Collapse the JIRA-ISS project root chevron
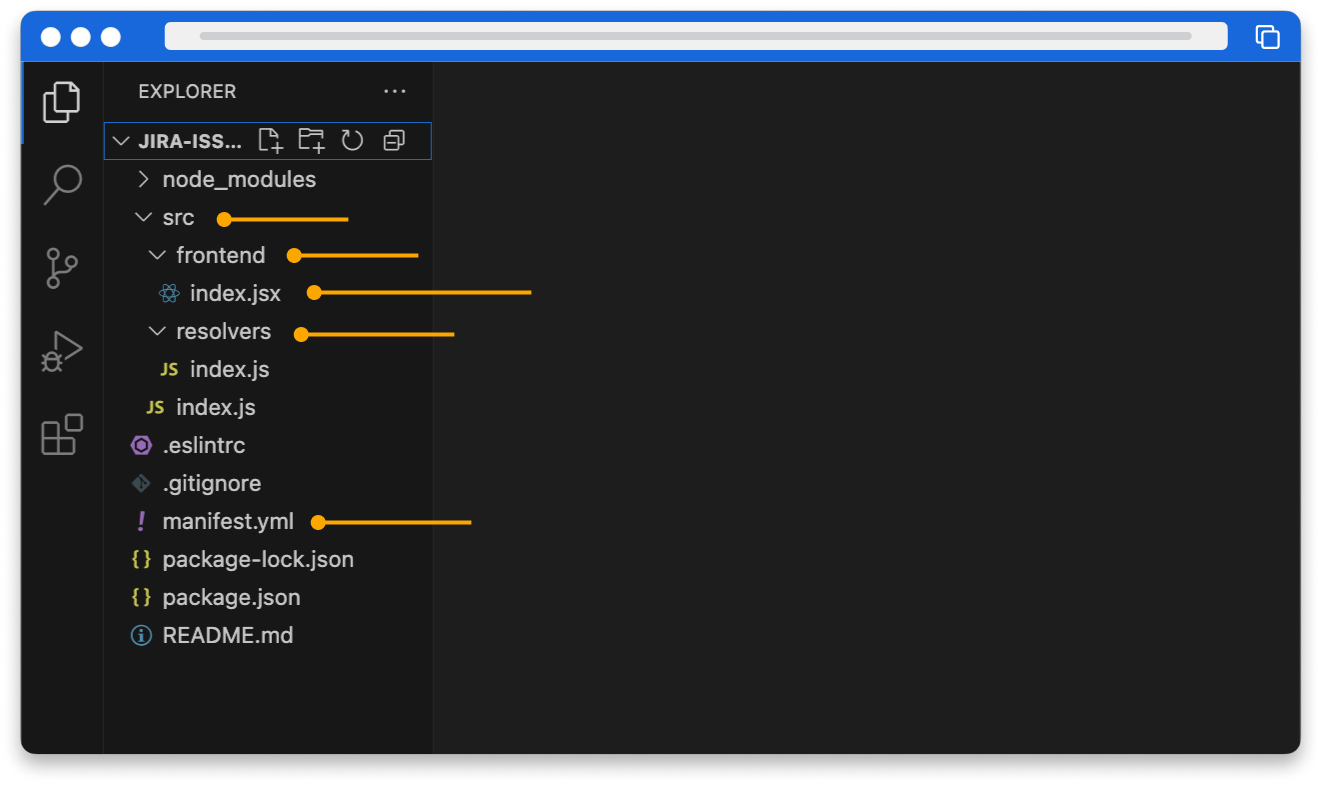This screenshot has height=785, width=1322. coord(121,141)
